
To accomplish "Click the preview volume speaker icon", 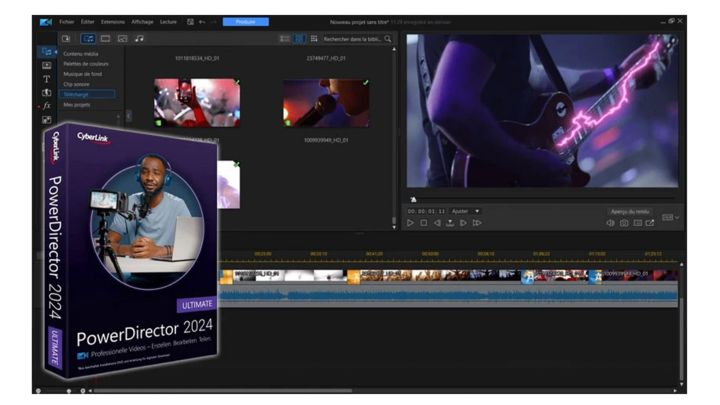I will (x=610, y=223).
